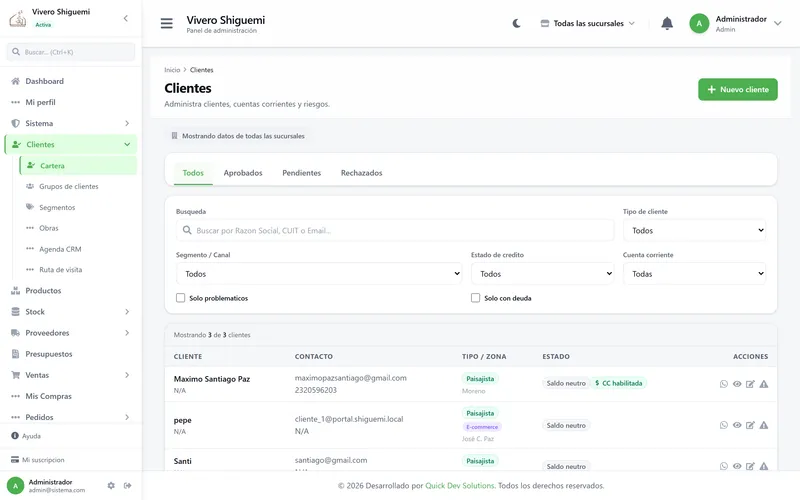Viewport: 800px width, 500px height.
Task: View details eye icon for pepe
Action: click(737, 425)
